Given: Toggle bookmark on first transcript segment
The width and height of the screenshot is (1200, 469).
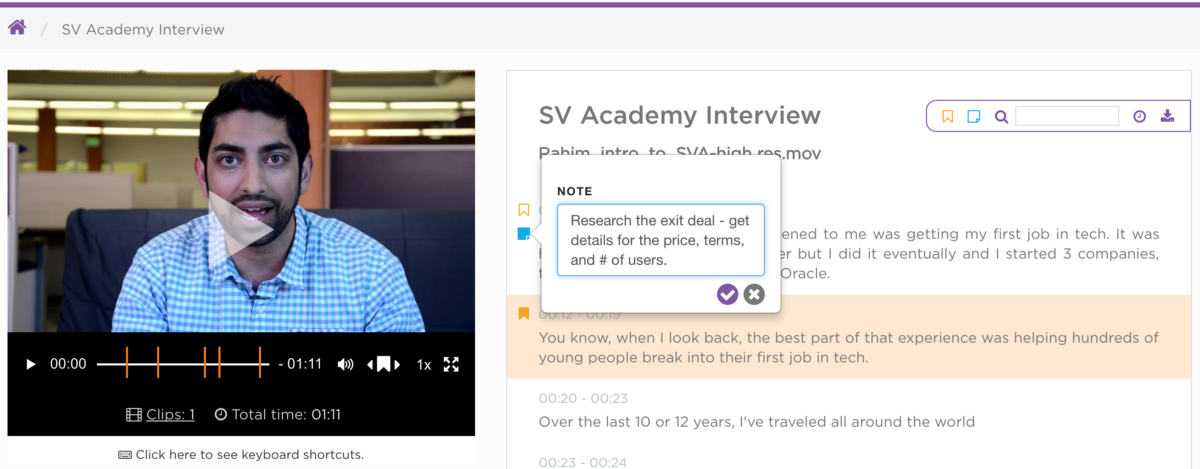Looking at the screenshot, I should pos(523,210).
